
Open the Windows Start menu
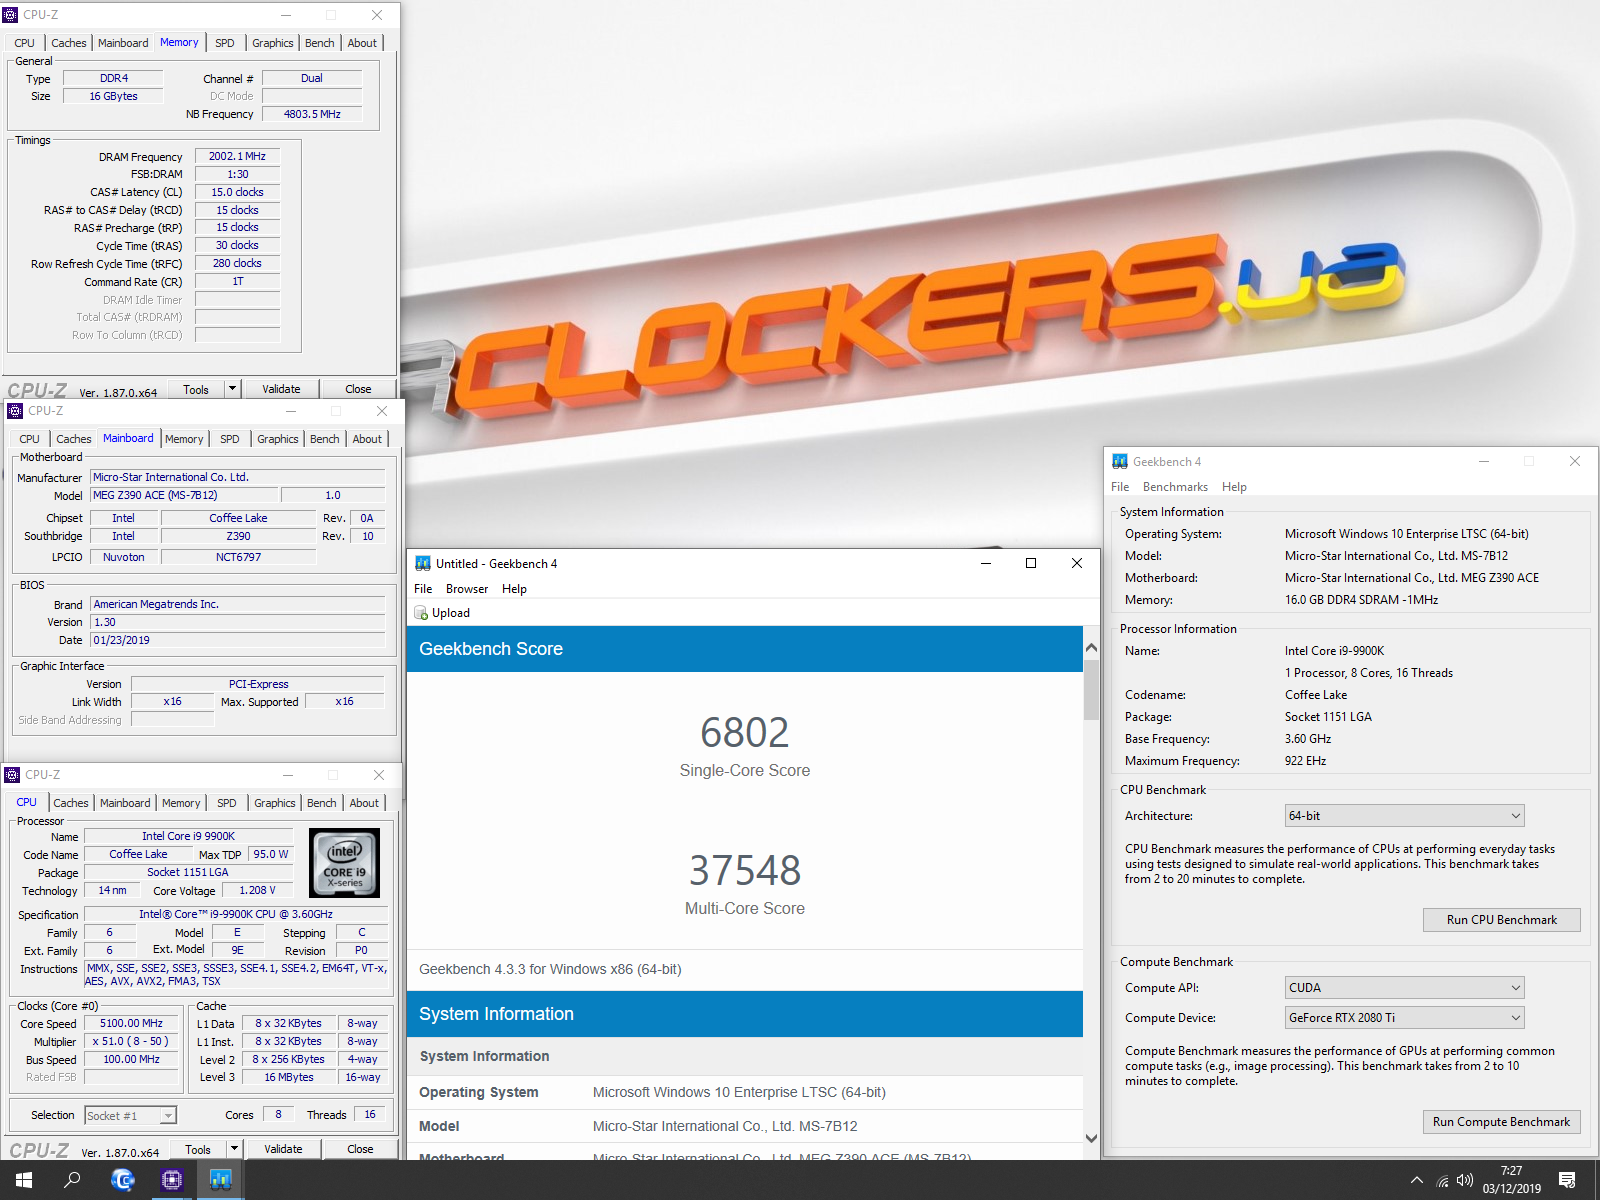[x=24, y=1180]
